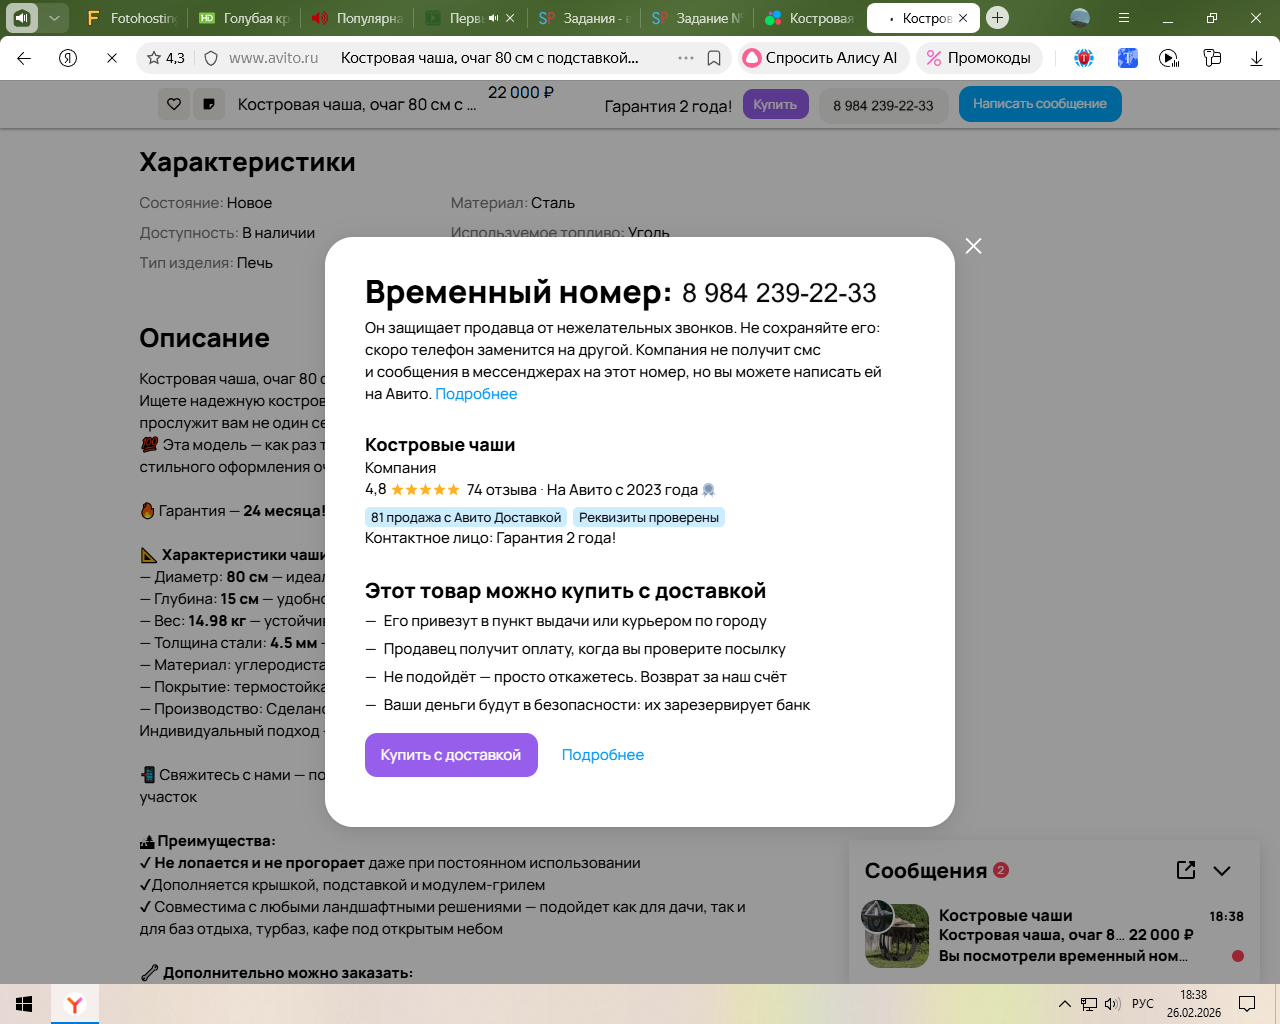Open Подробнее link next to delivery button
The width and height of the screenshot is (1280, 1024).
(602, 755)
